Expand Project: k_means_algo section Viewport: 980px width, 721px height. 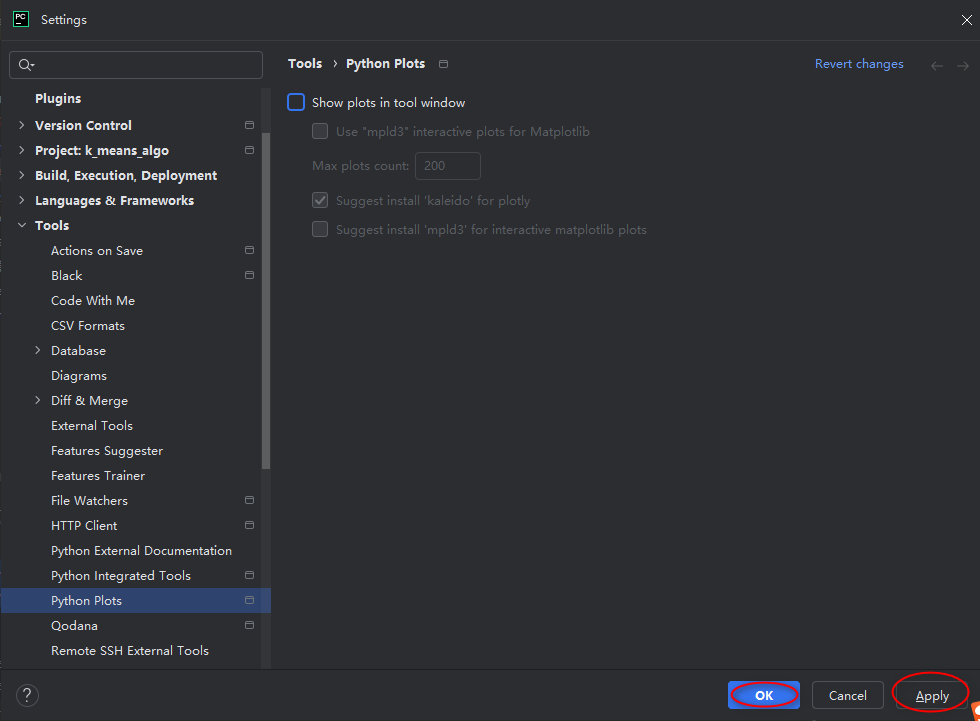point(22,150)
